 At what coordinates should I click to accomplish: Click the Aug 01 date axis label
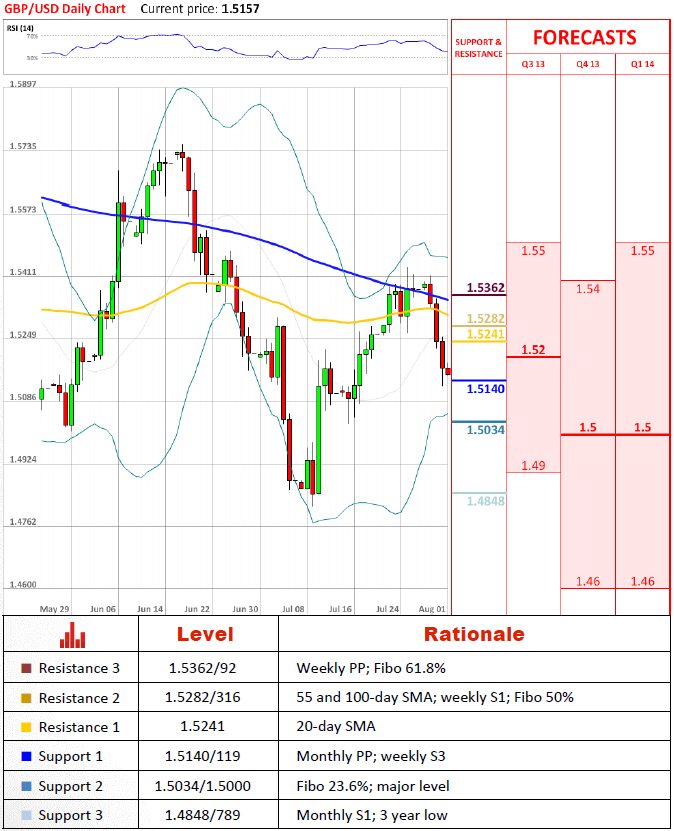tap(432, 609)
